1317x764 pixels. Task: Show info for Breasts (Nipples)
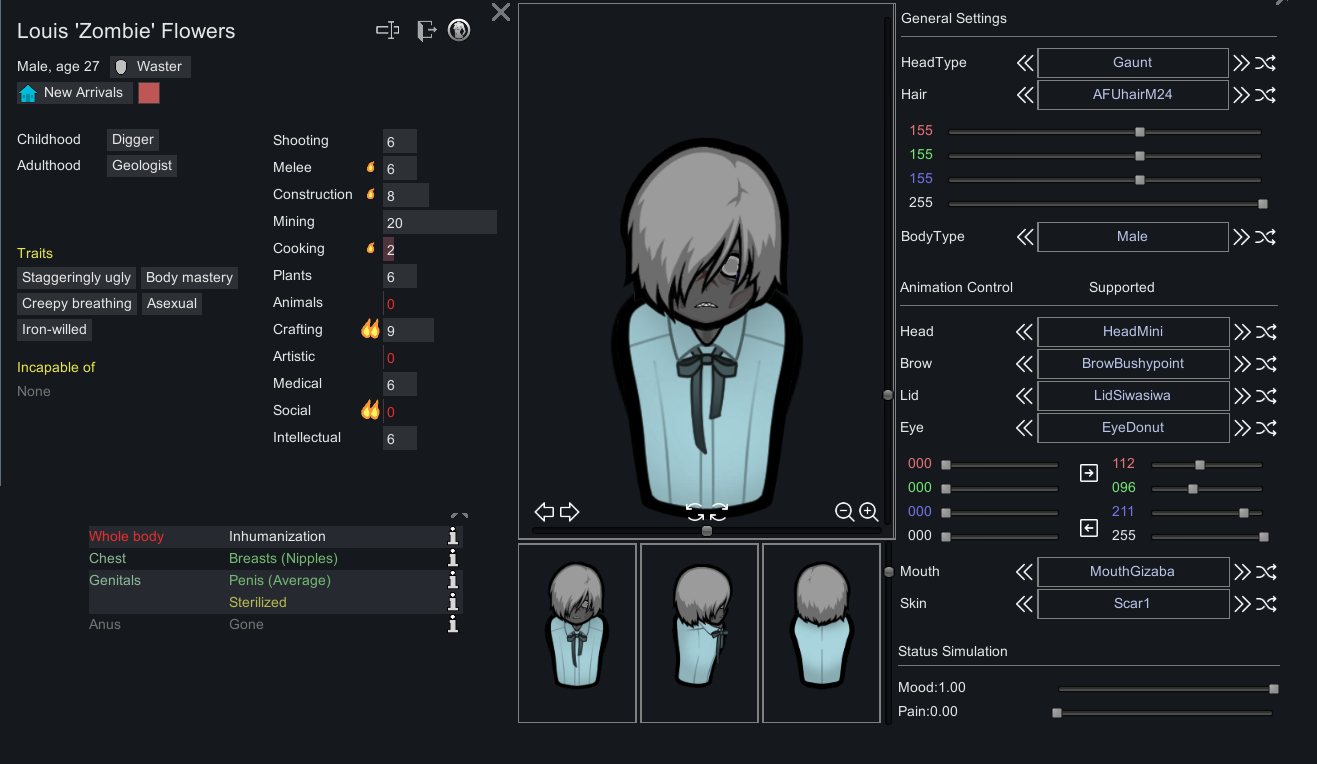[x=453, y=559]
